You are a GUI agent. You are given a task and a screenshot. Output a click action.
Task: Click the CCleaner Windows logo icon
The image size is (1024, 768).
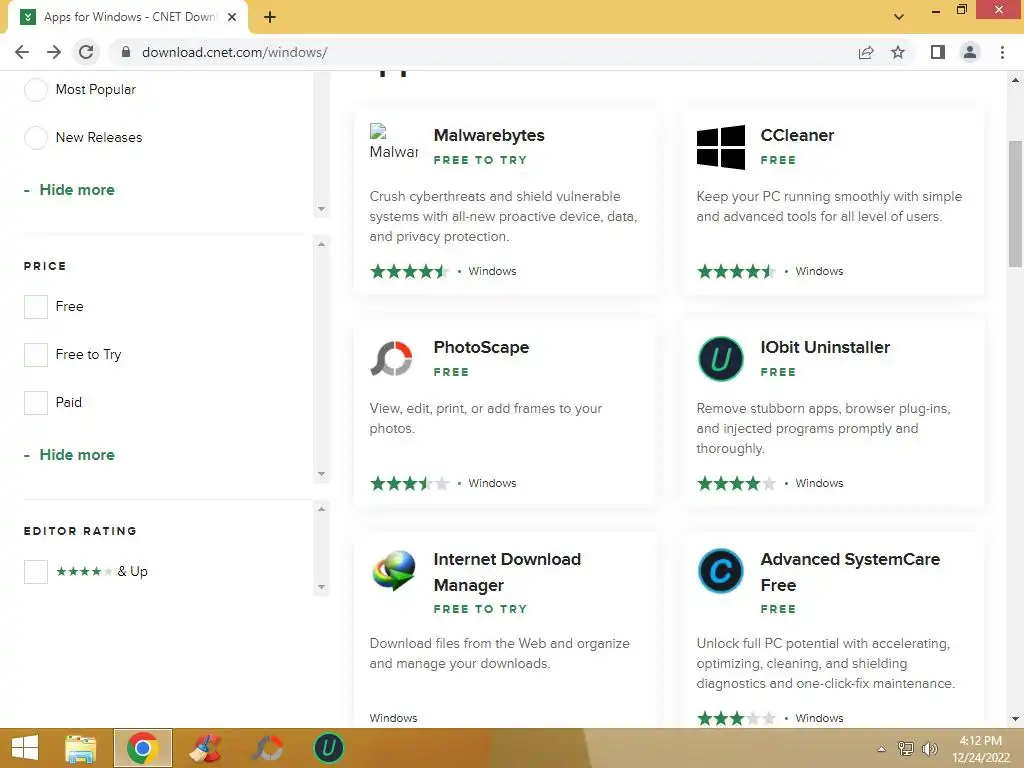pyautogui.click(x=720, y=148)
